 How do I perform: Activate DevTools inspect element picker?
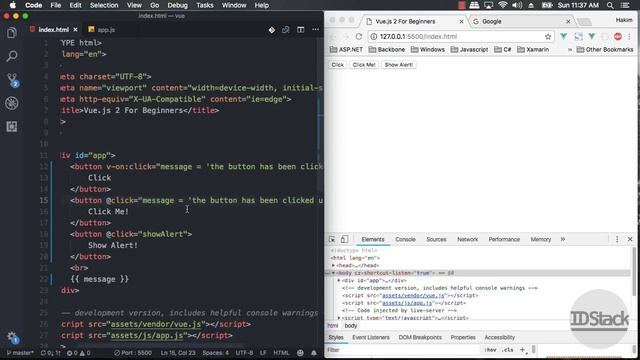tap(332, 240)
